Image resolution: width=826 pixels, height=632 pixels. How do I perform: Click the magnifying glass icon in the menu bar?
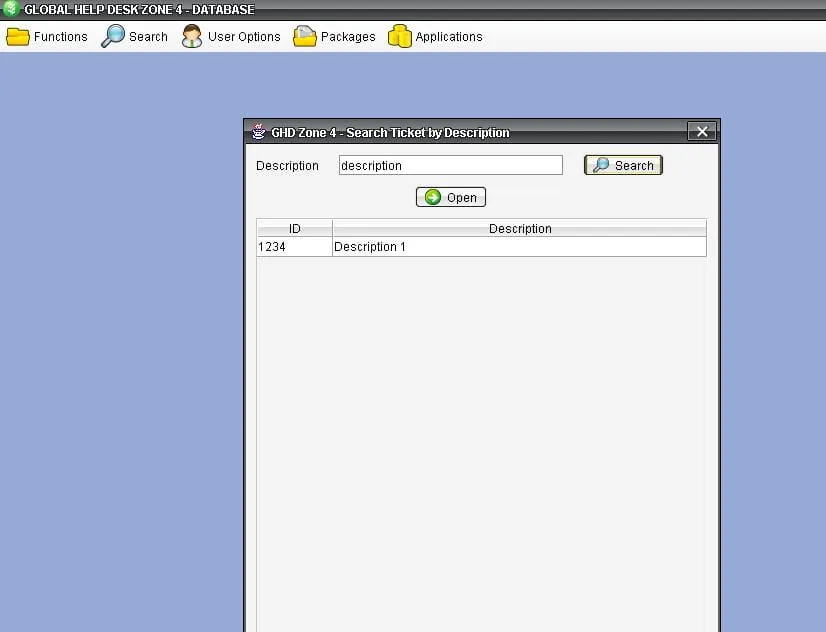click(x=113, y=36)
